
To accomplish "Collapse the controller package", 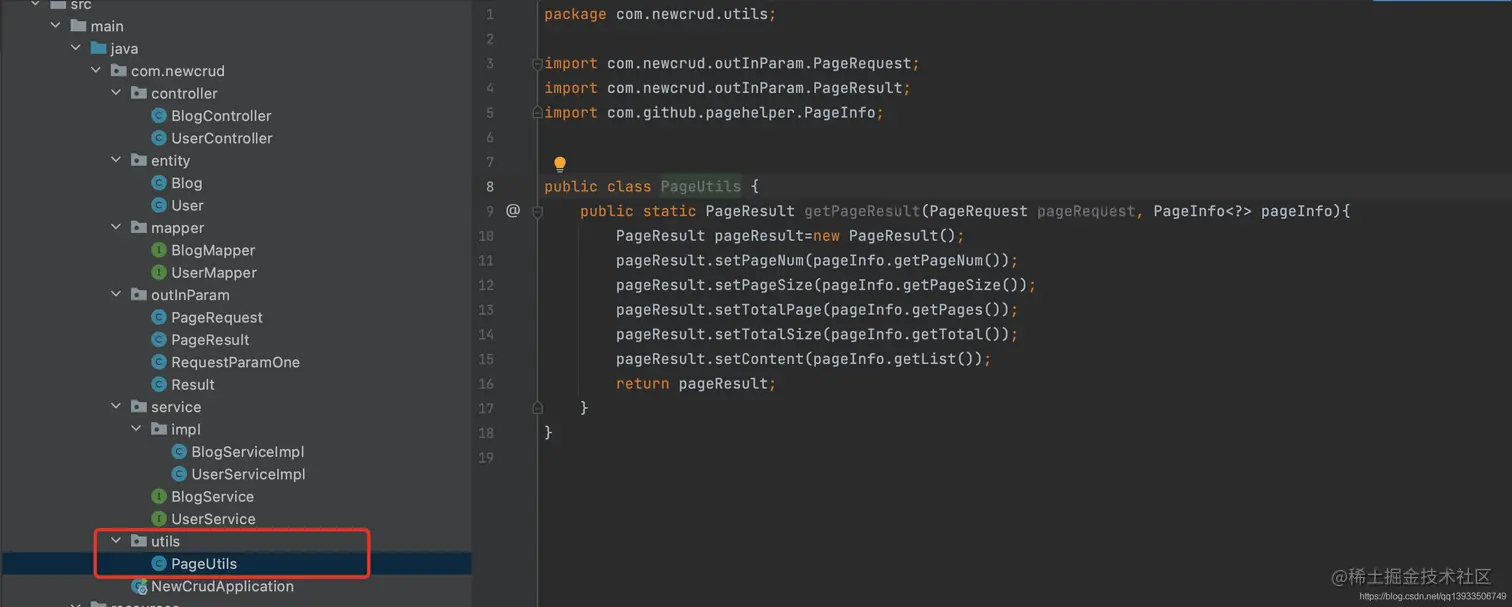I will (x=116, y=93).
